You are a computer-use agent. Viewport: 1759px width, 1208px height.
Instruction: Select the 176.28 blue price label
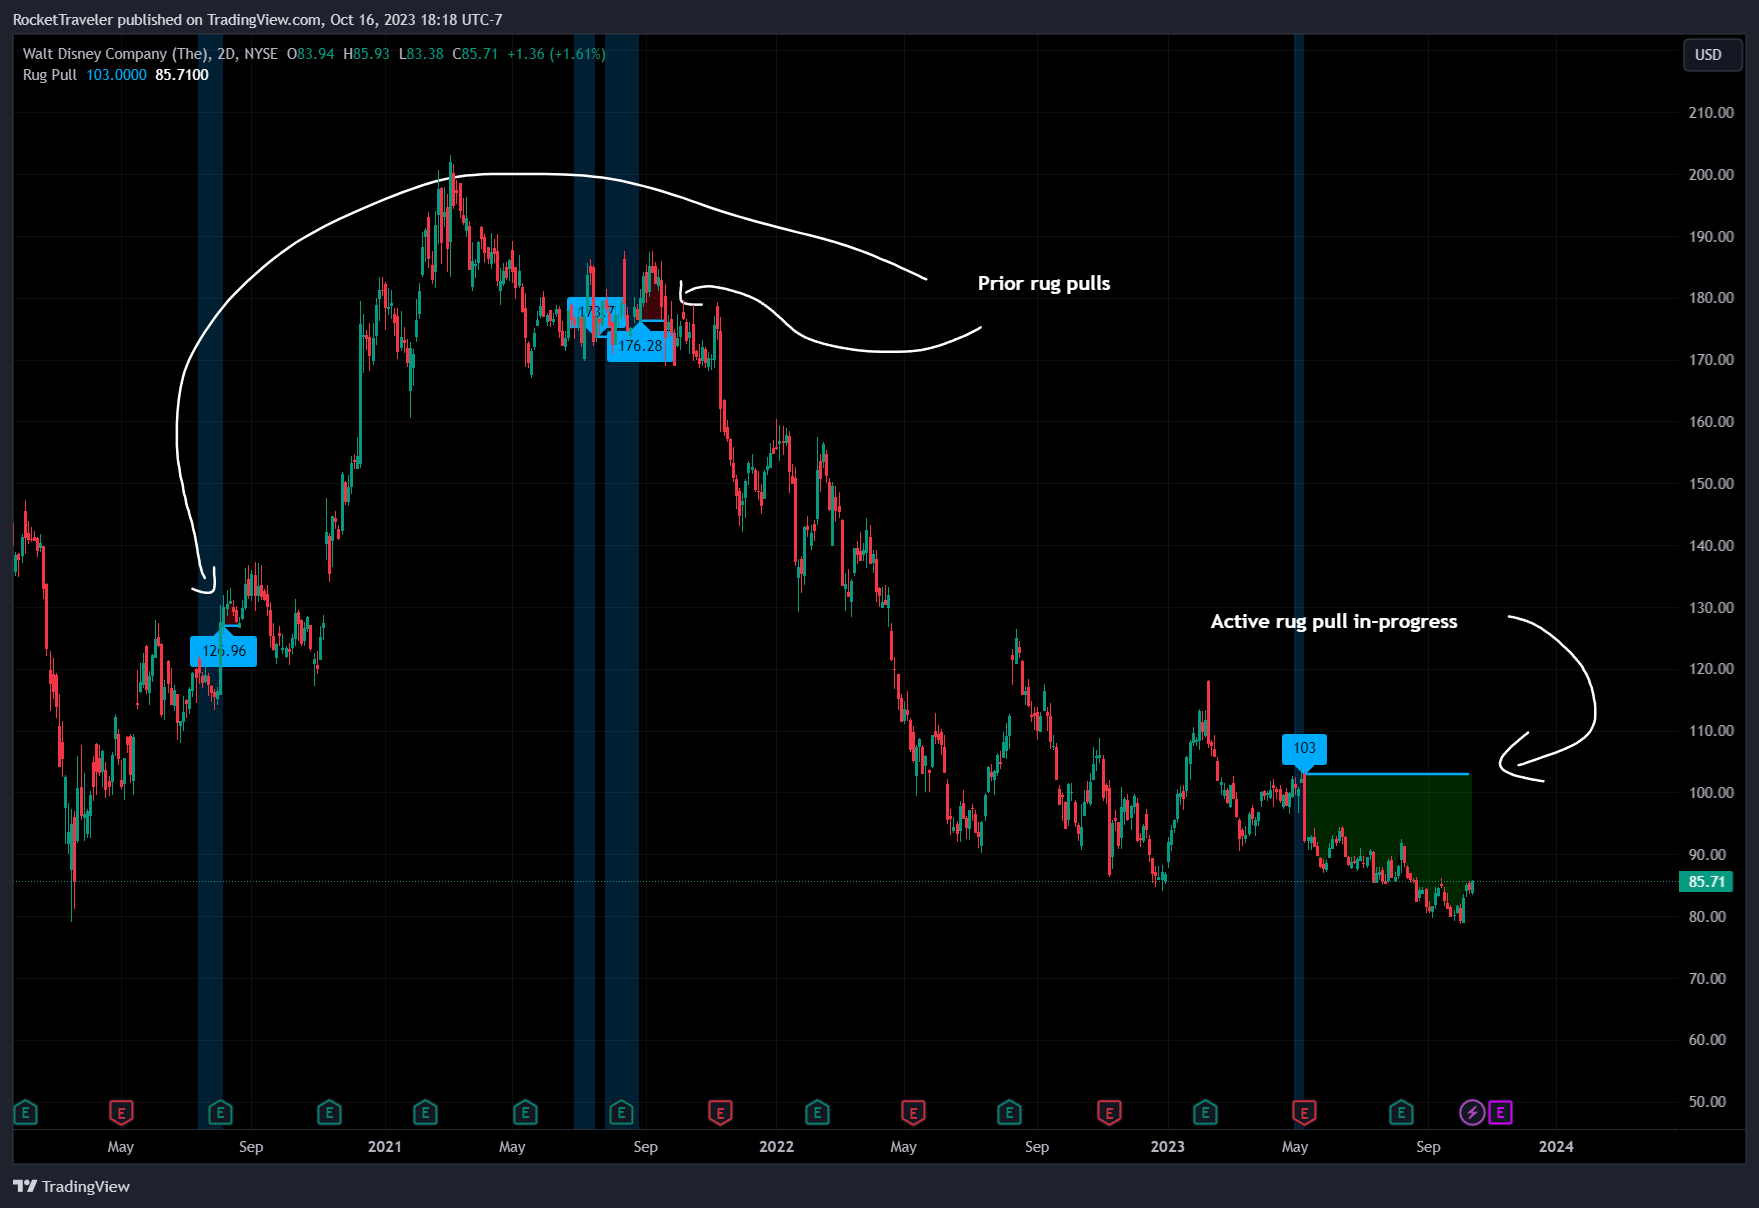click(x=640, y=346)
